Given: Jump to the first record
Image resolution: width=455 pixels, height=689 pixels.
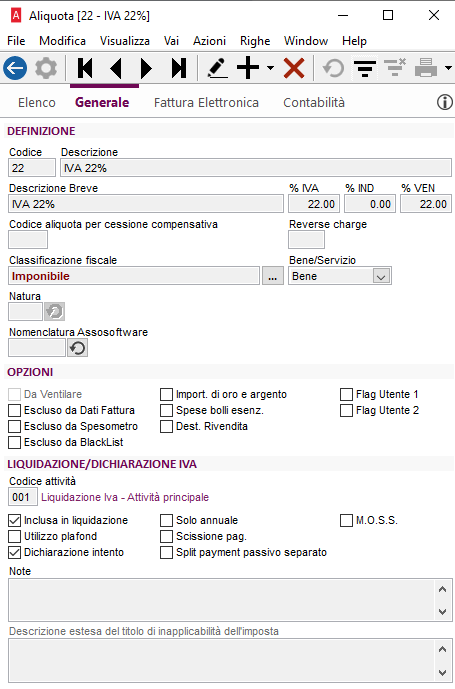Looking at the screenshot, I should (85, 69).
